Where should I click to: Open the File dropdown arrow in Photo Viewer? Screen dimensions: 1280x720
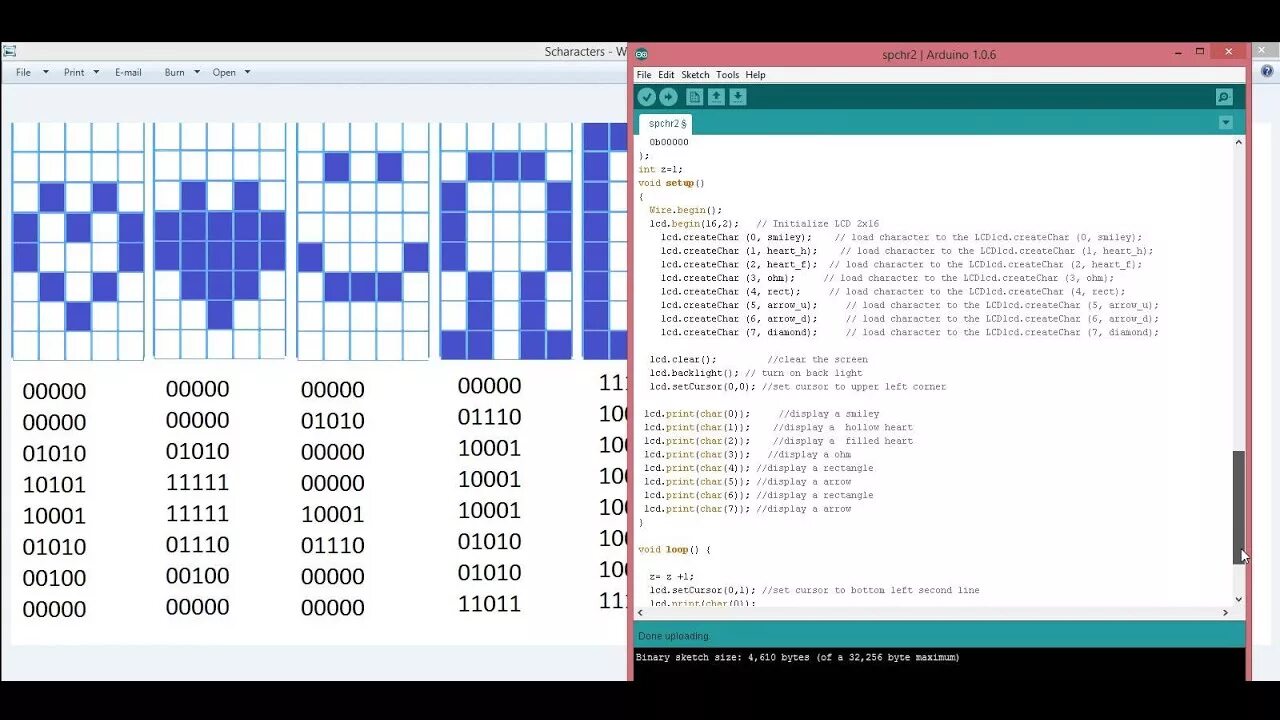pos(45,72)
